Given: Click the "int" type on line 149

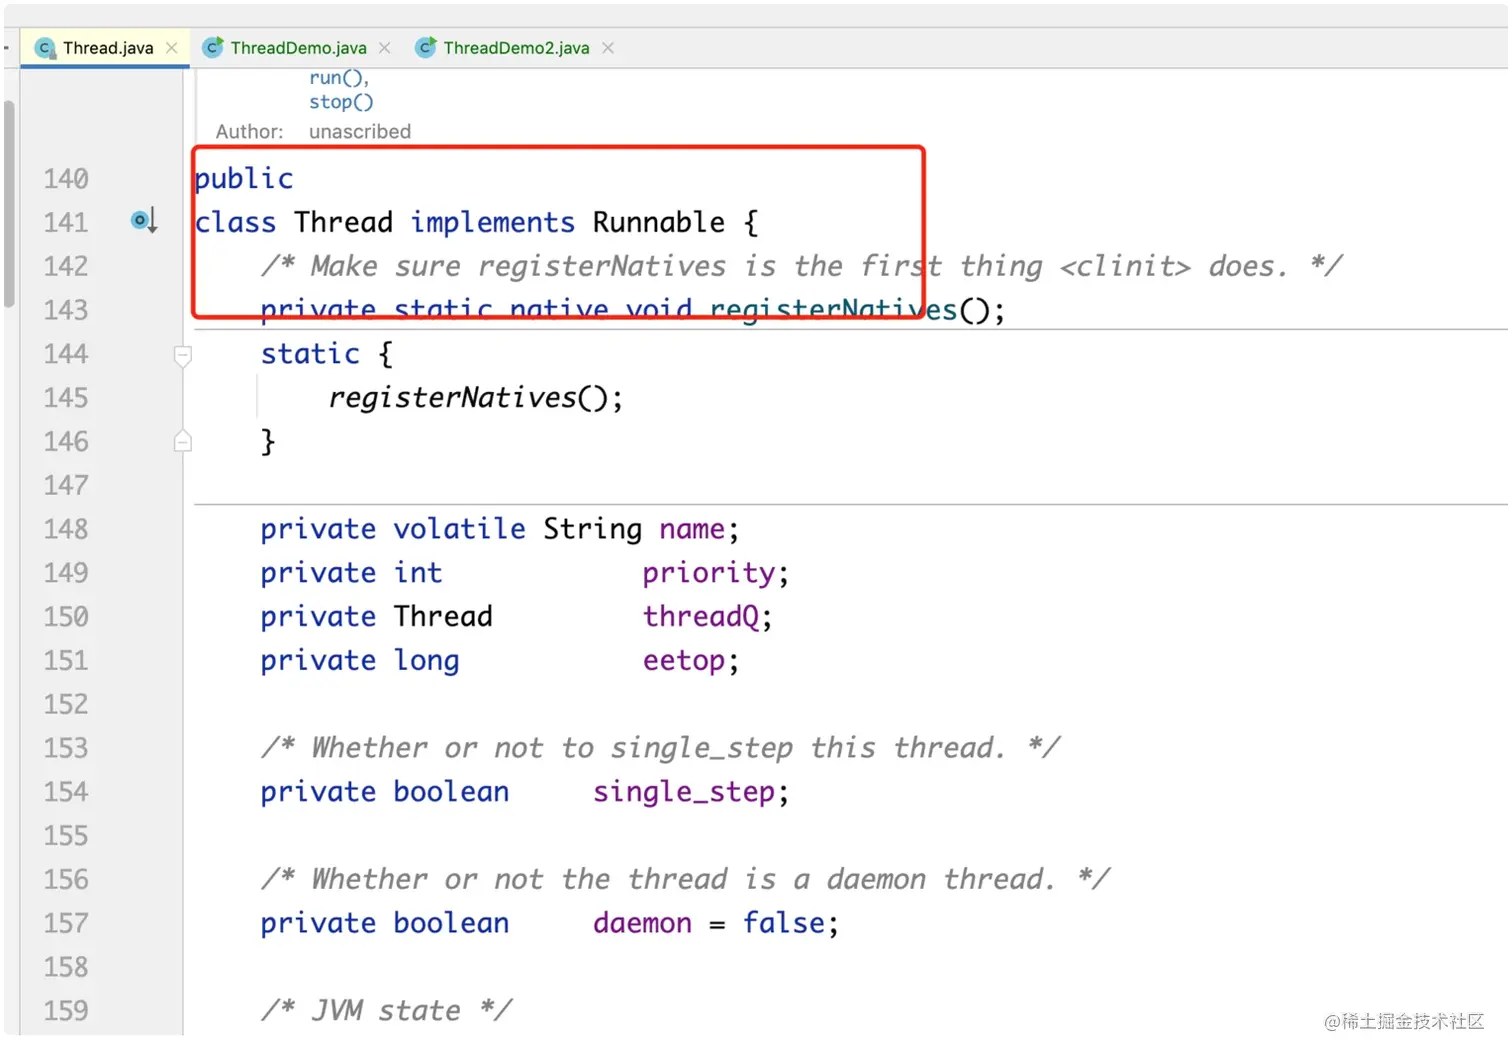Looking at the screenshot, I should (418, 573).
